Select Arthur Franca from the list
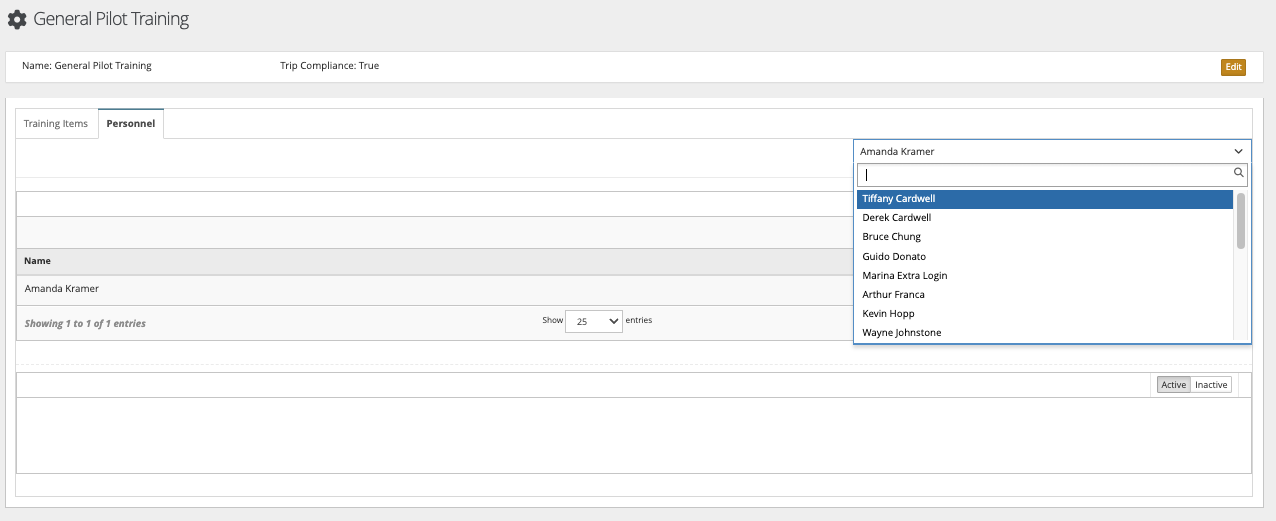Screen dimensions: 1276x521 coord(1044,295)
